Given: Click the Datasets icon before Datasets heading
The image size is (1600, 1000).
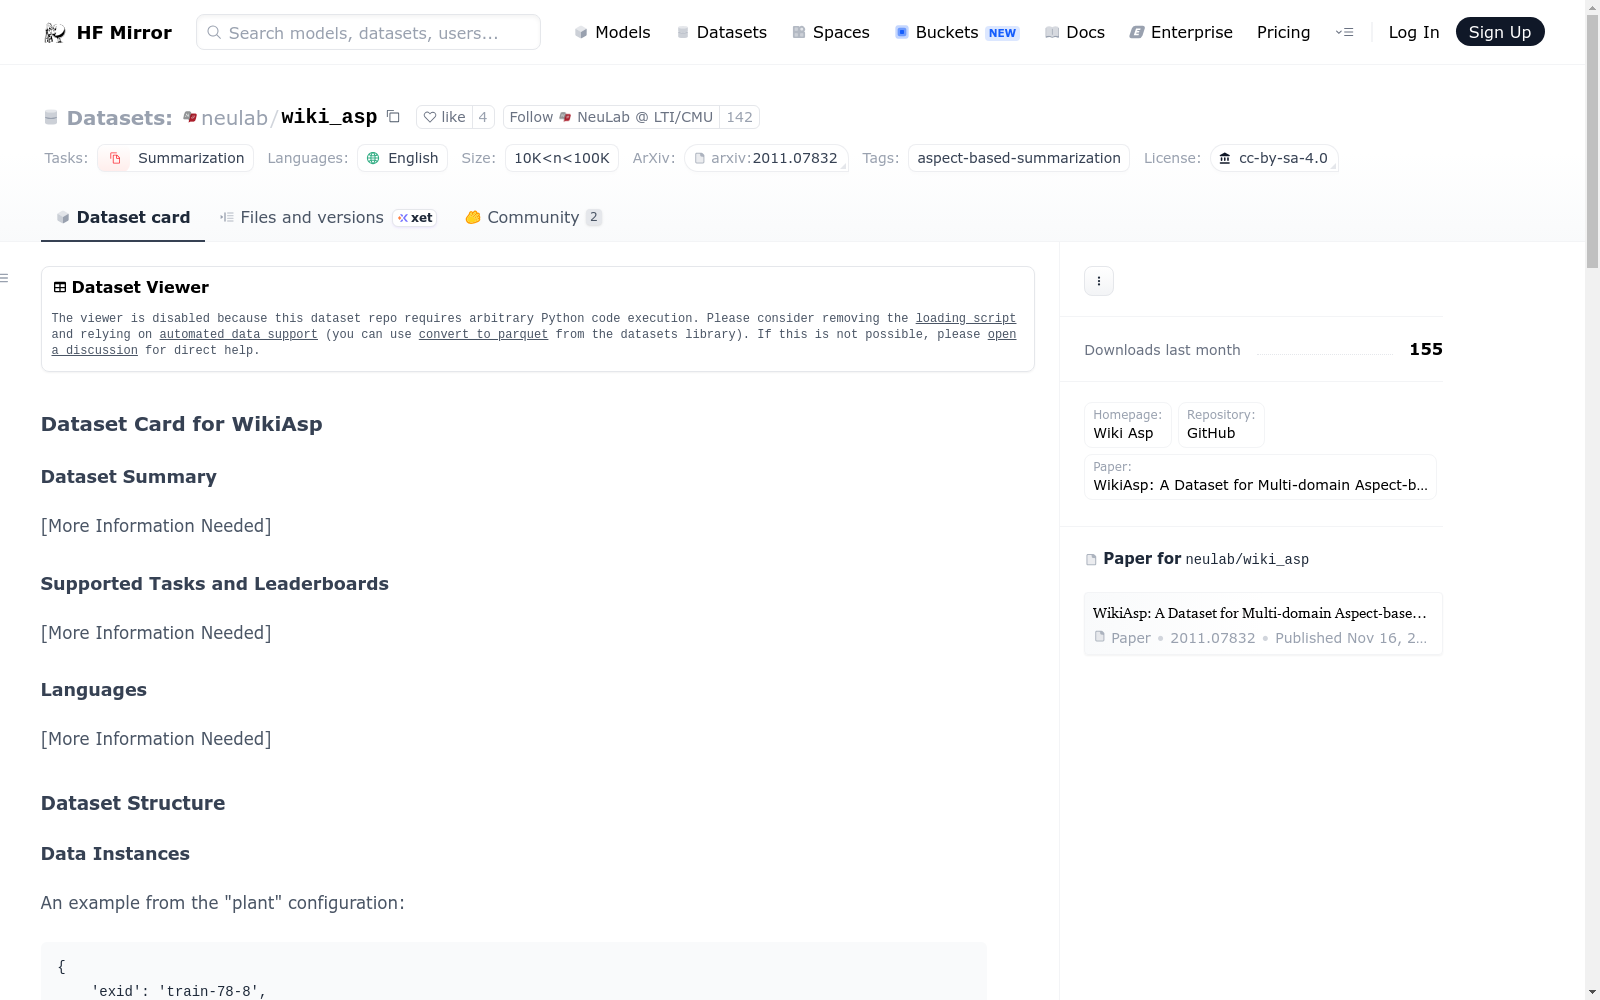Looking at the screenshot, I should pos(51,118).
